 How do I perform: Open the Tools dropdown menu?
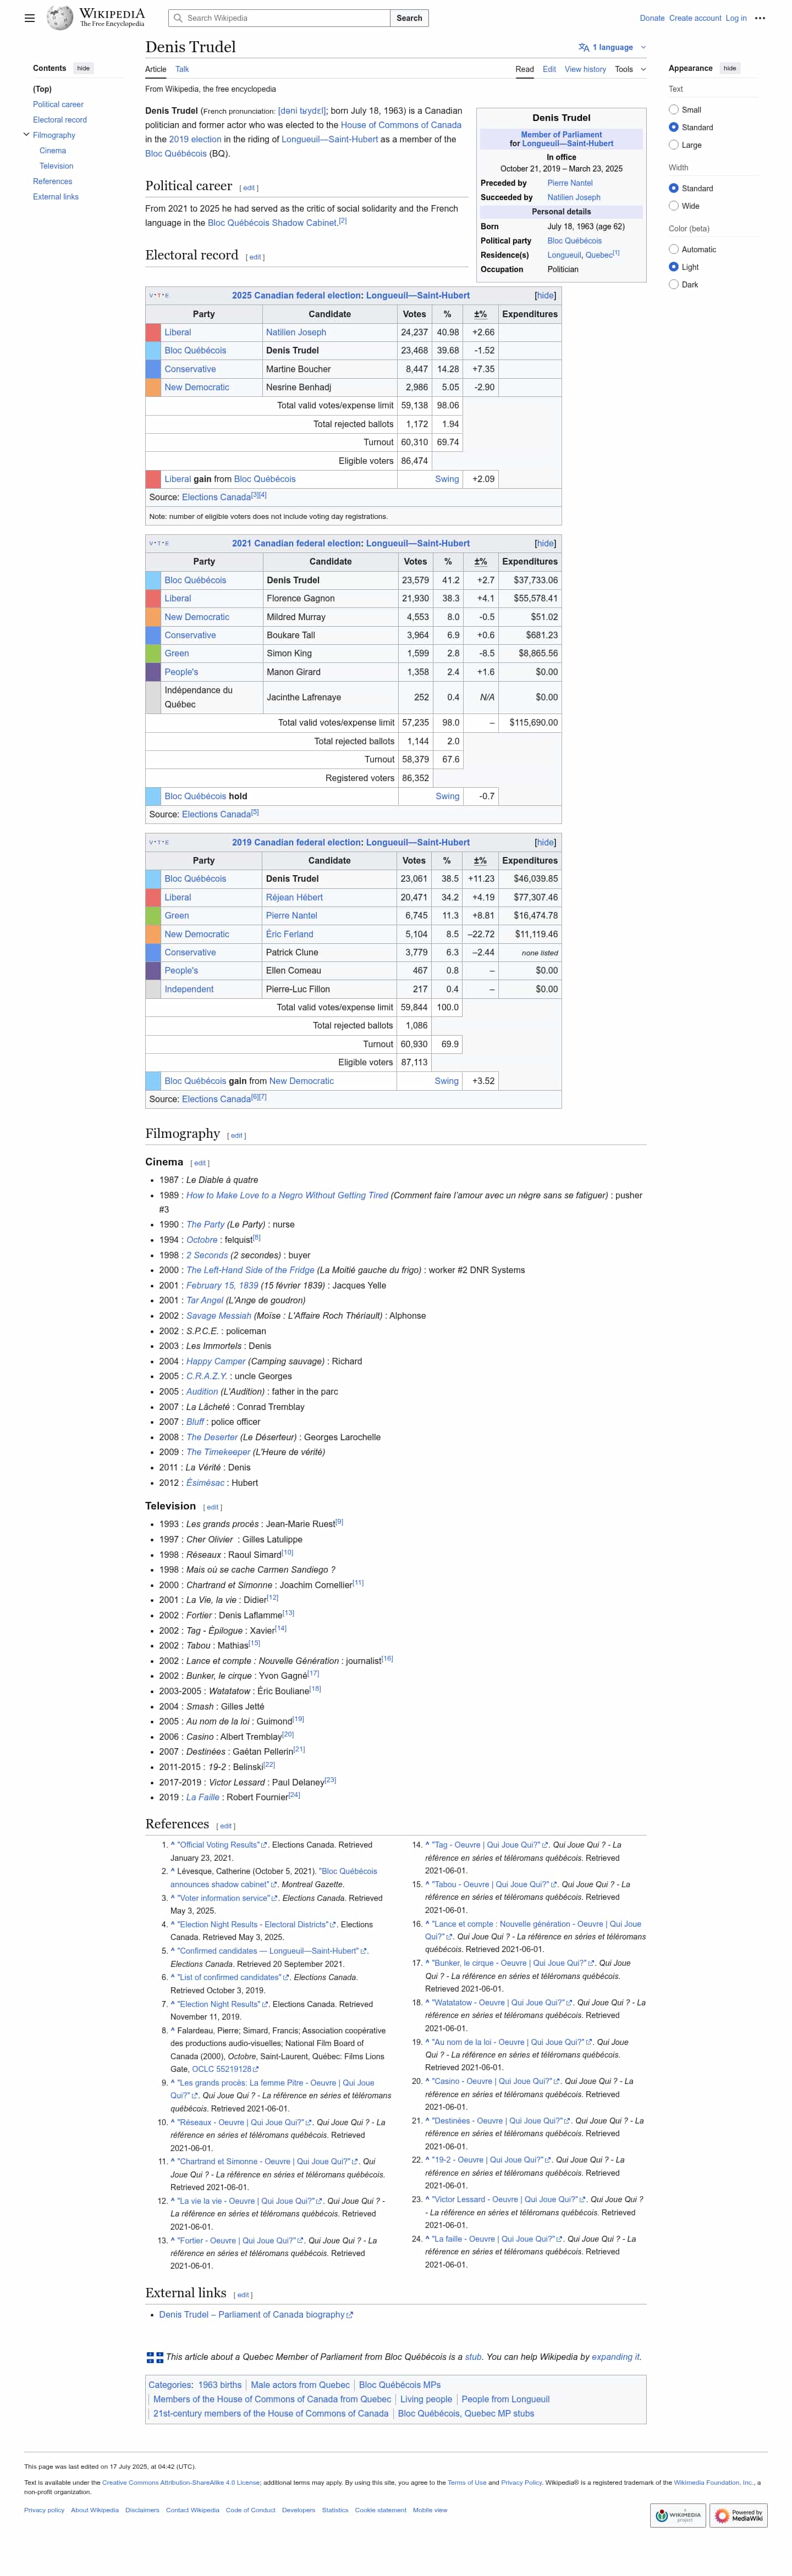point(630,69)
